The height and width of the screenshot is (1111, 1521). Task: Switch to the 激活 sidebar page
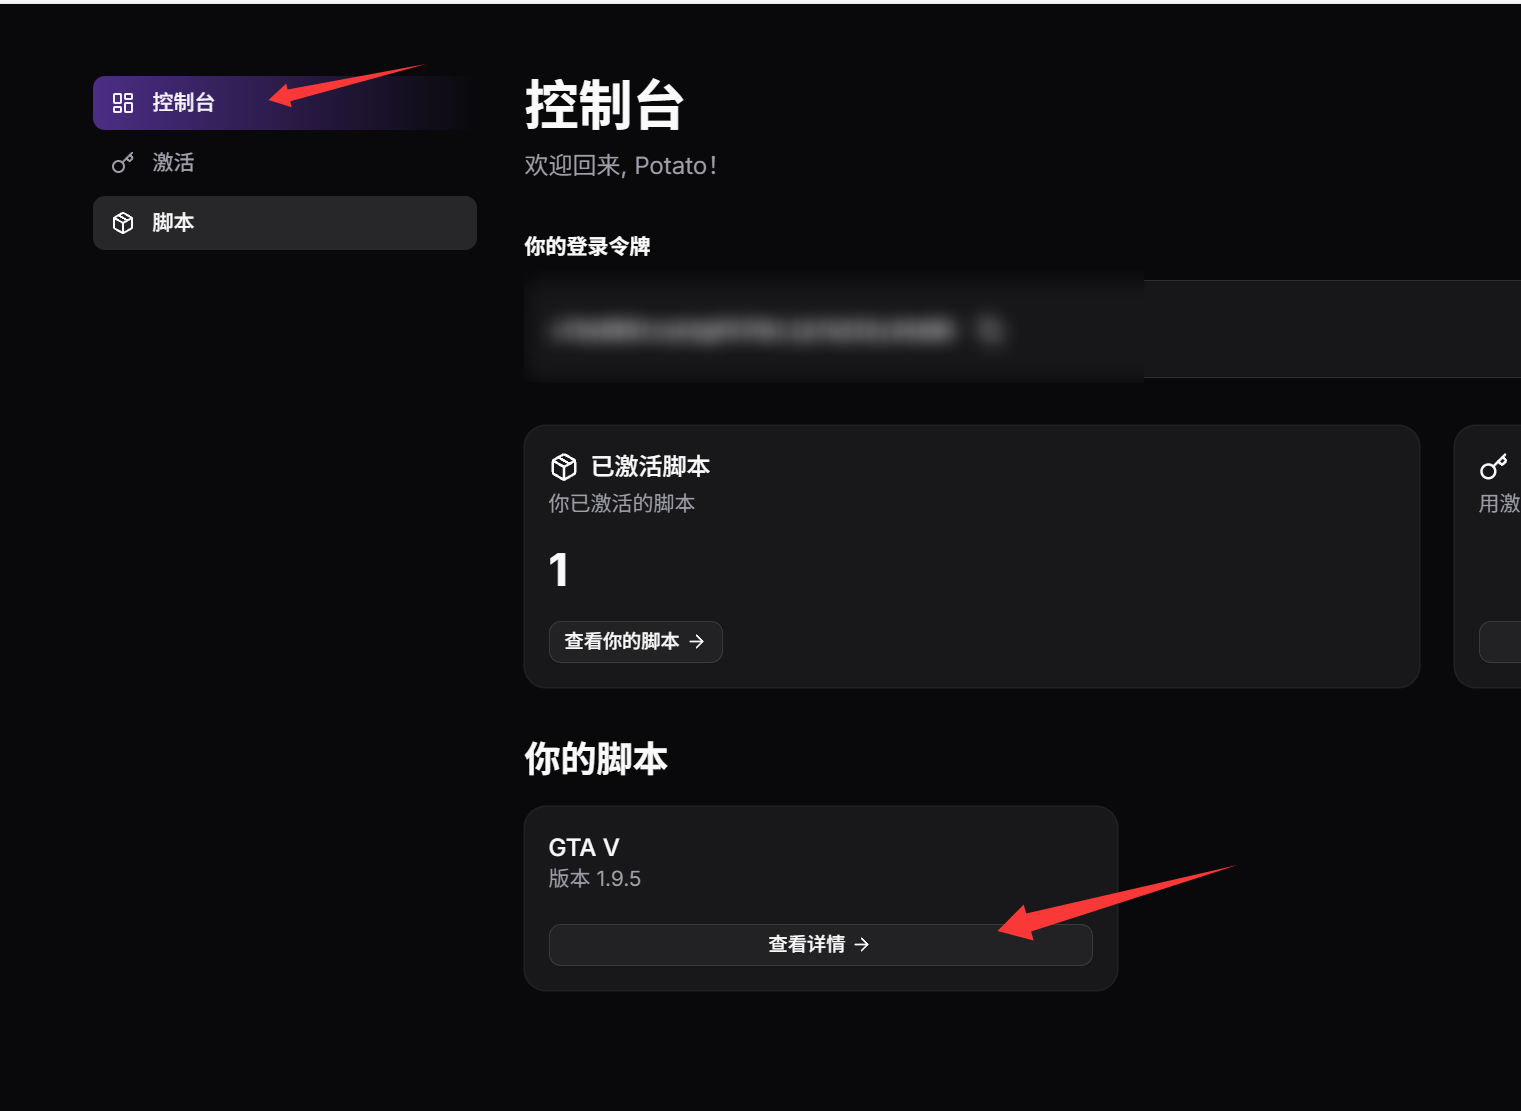285,163
